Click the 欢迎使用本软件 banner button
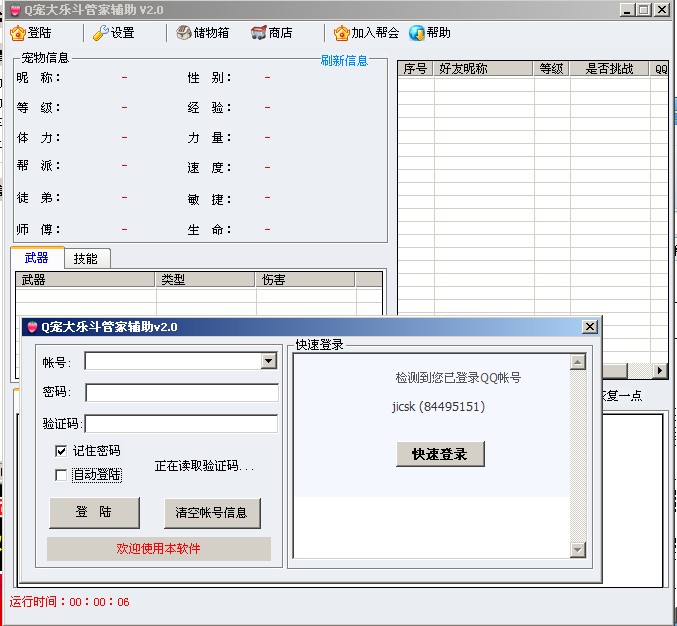 159,549
